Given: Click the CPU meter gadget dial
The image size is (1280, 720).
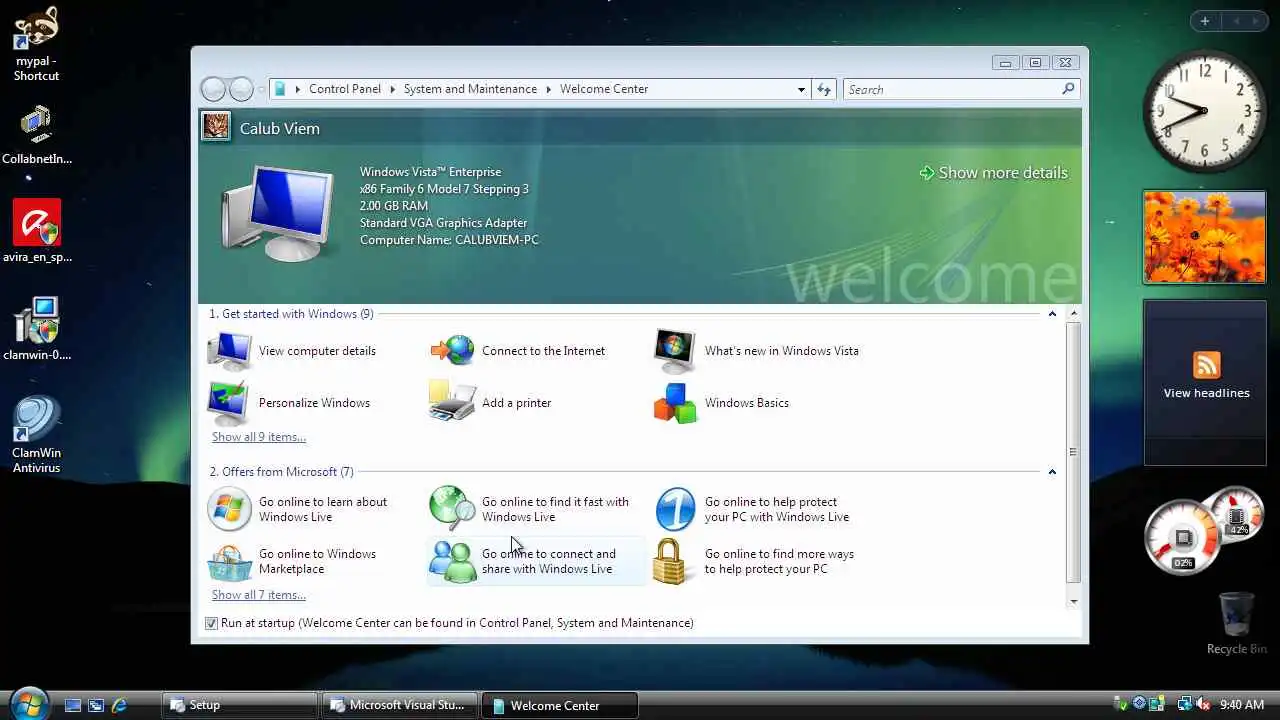Looking at the screenshot, I should tap(1183, 538).
